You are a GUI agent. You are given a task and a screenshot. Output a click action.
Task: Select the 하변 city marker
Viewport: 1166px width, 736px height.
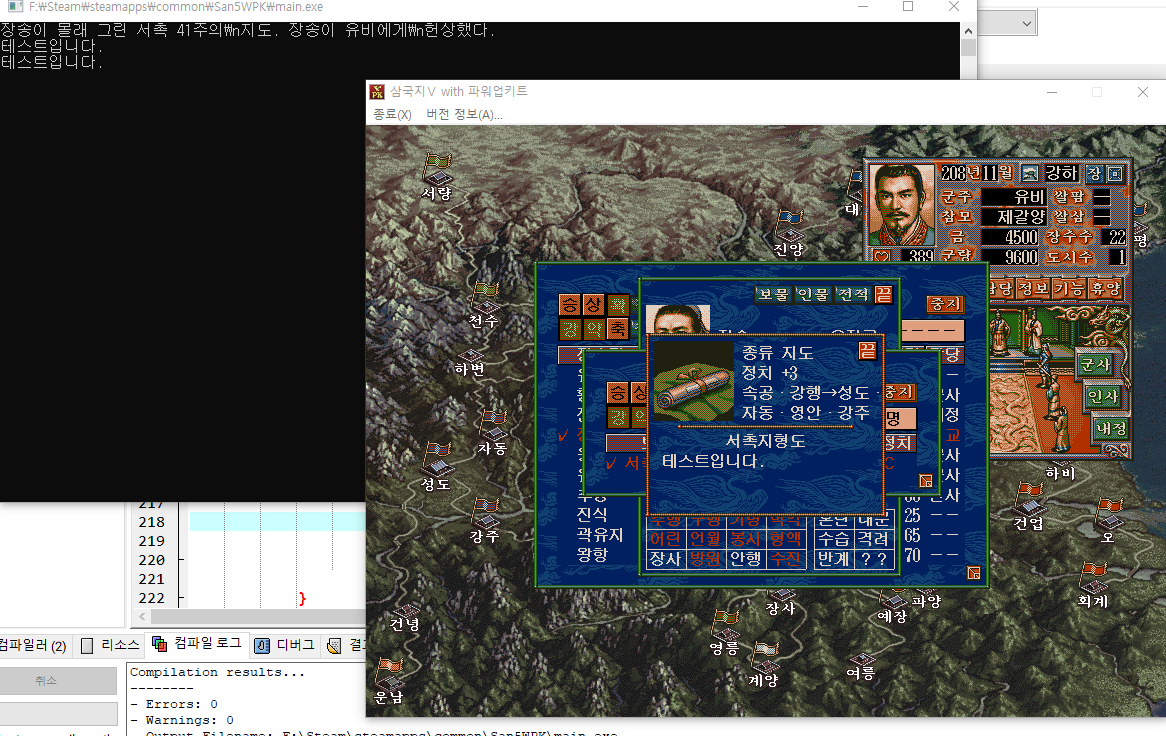pyautogui.click(x=471, y=357)
